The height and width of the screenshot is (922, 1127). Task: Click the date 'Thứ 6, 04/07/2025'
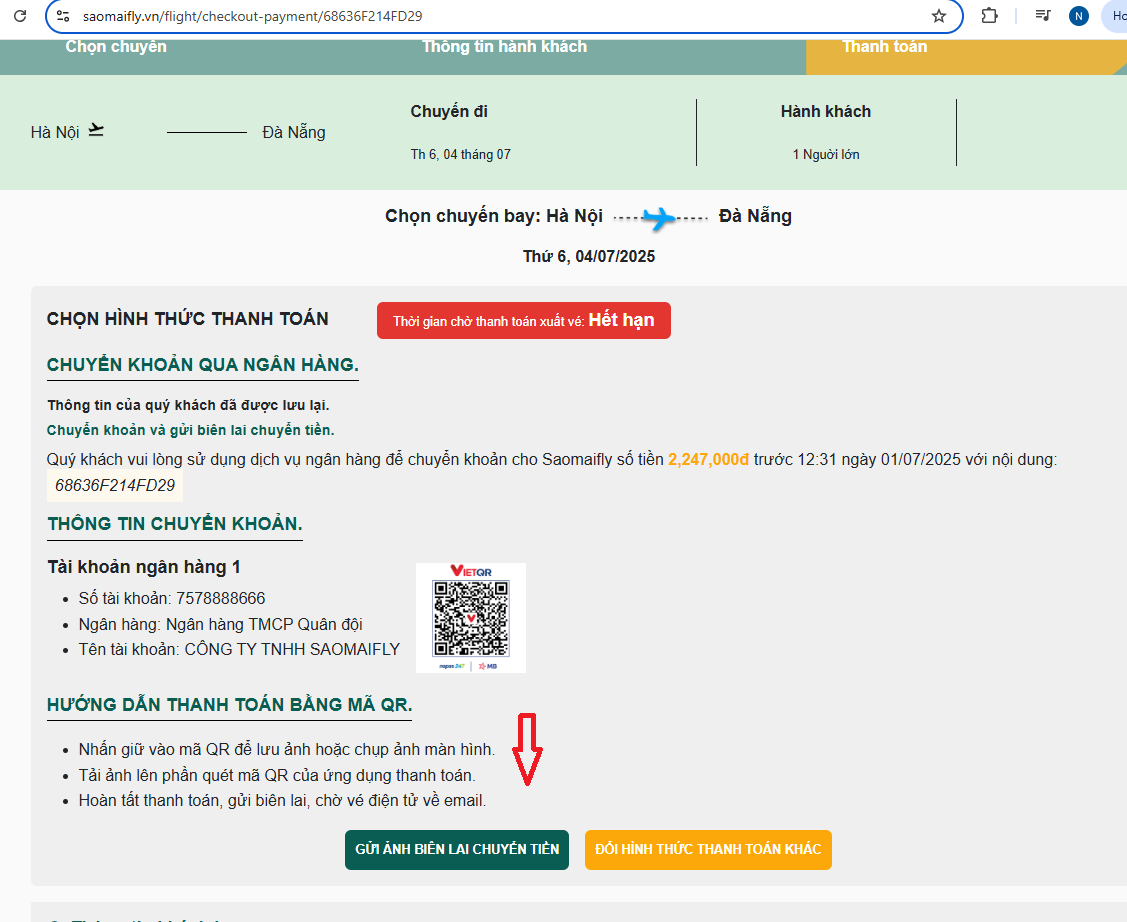[x=589, y=257]
